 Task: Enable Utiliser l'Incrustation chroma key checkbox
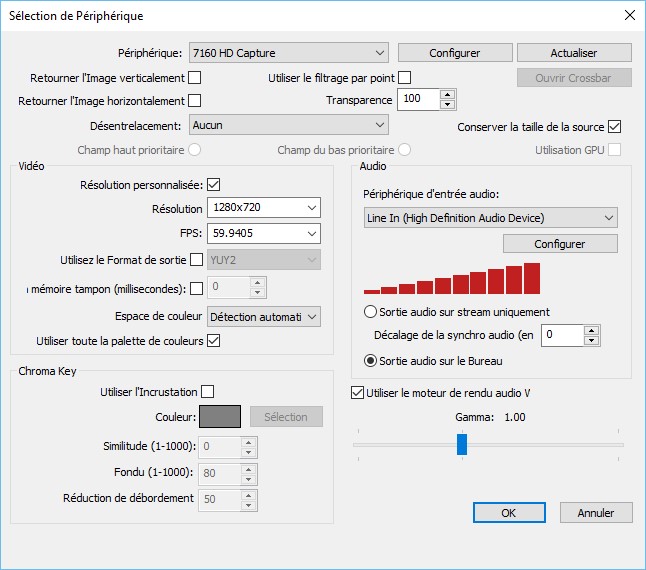point(208,392)
